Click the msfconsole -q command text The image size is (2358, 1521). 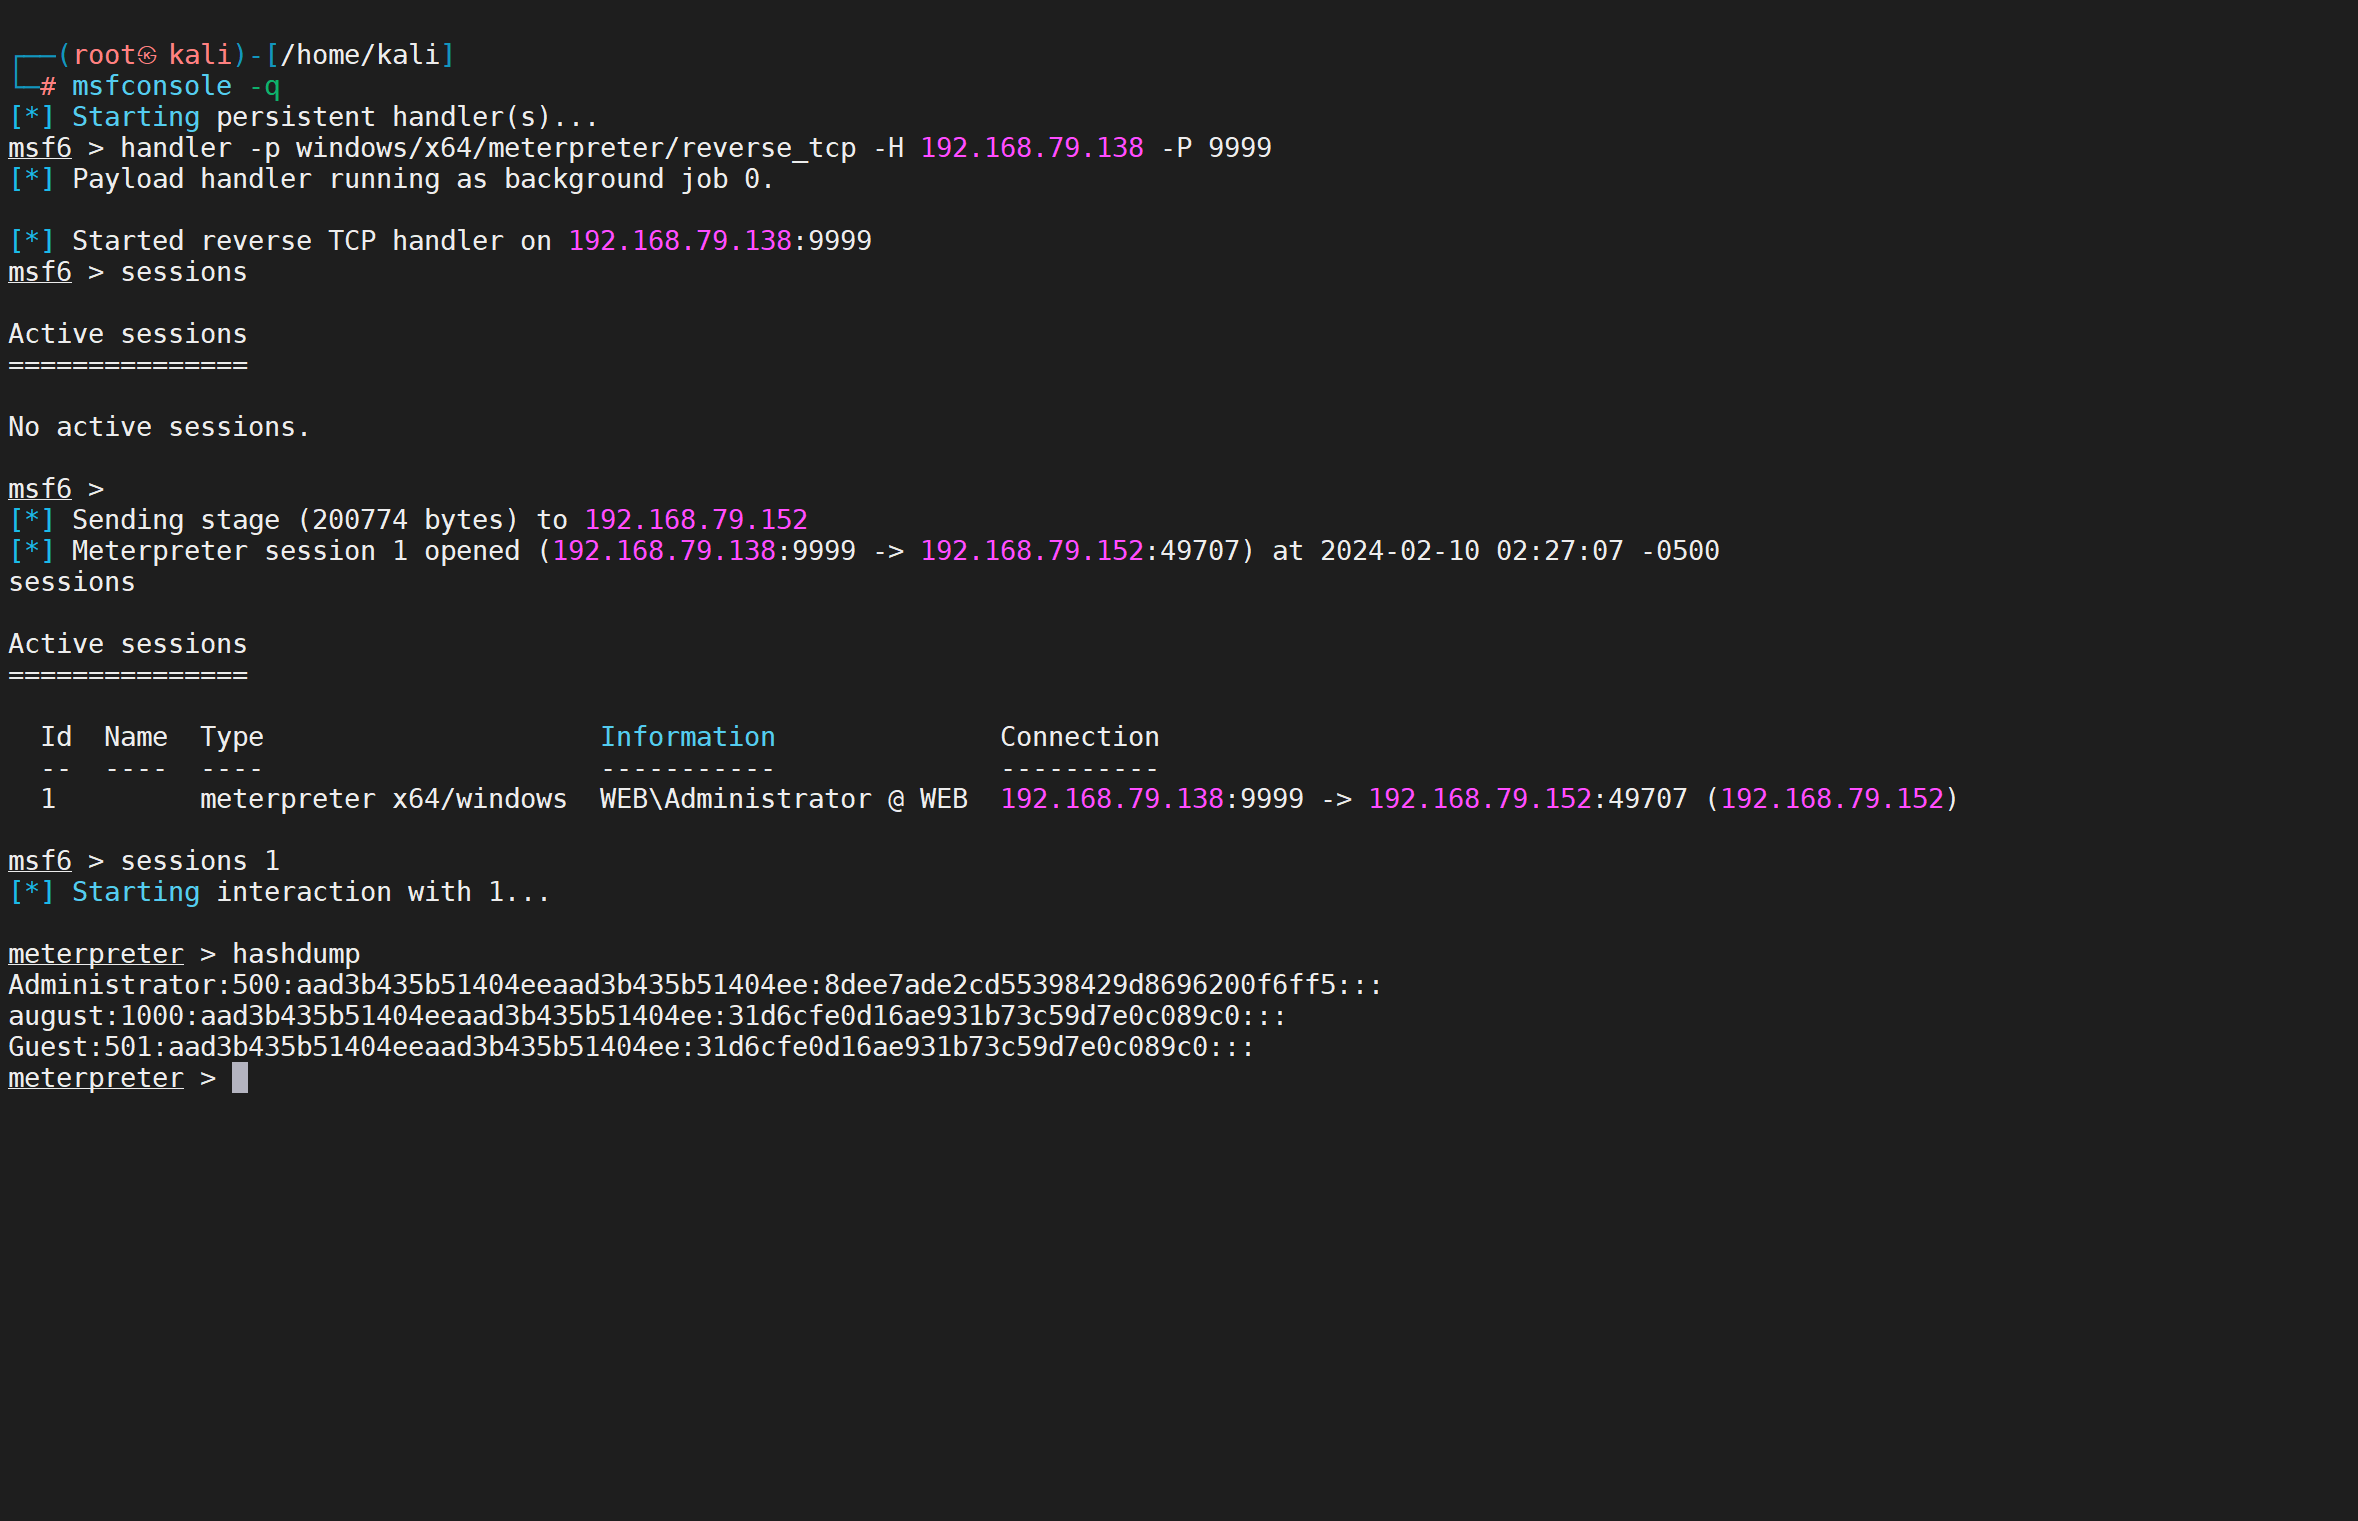(x=176, y=86)
